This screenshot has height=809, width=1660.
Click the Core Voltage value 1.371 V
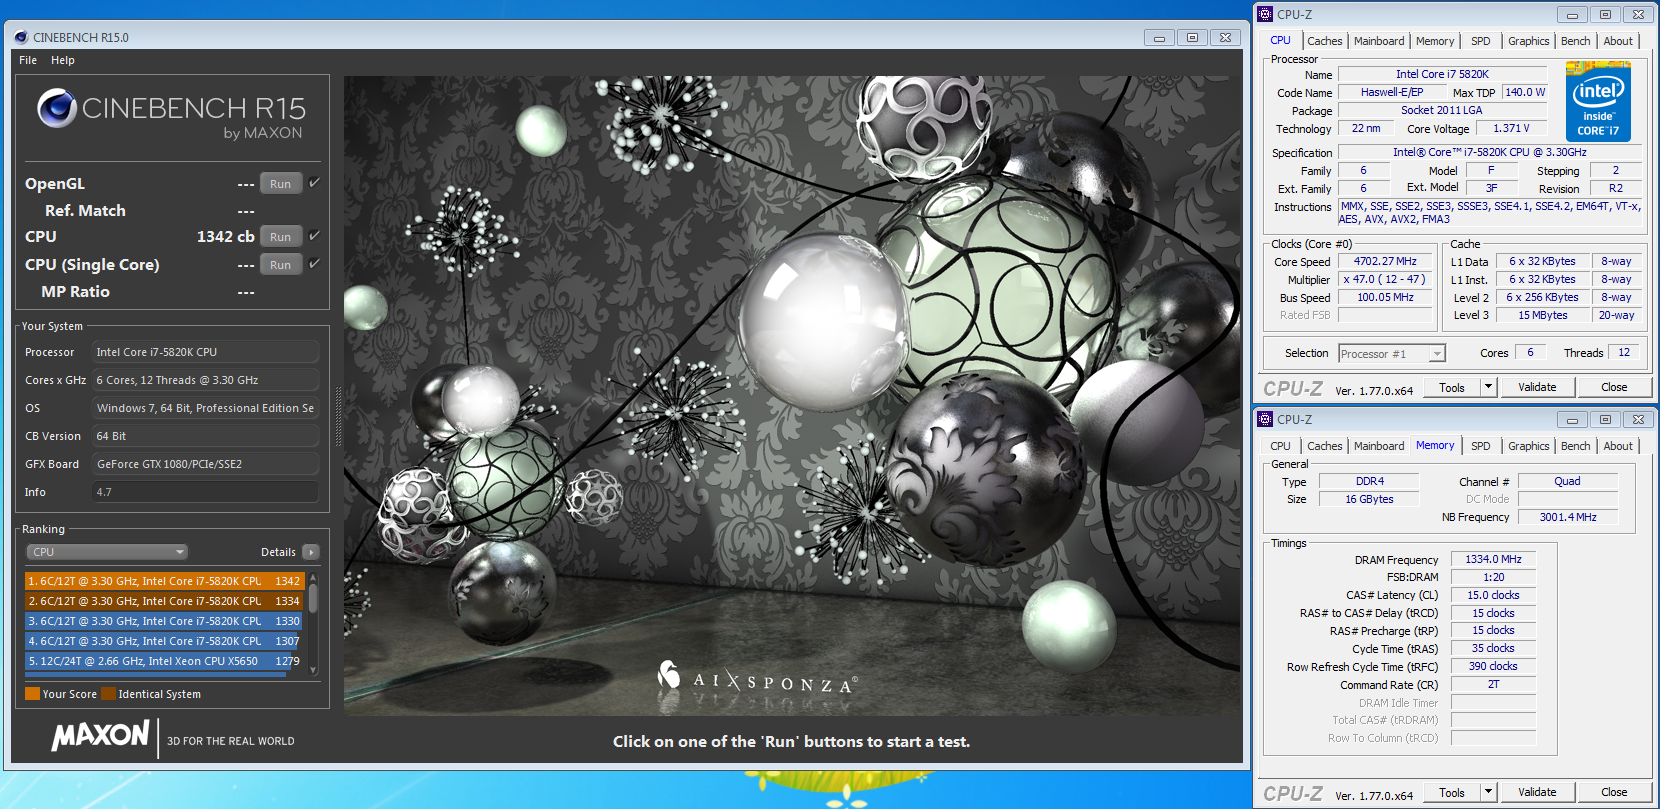click(1511, 129)
